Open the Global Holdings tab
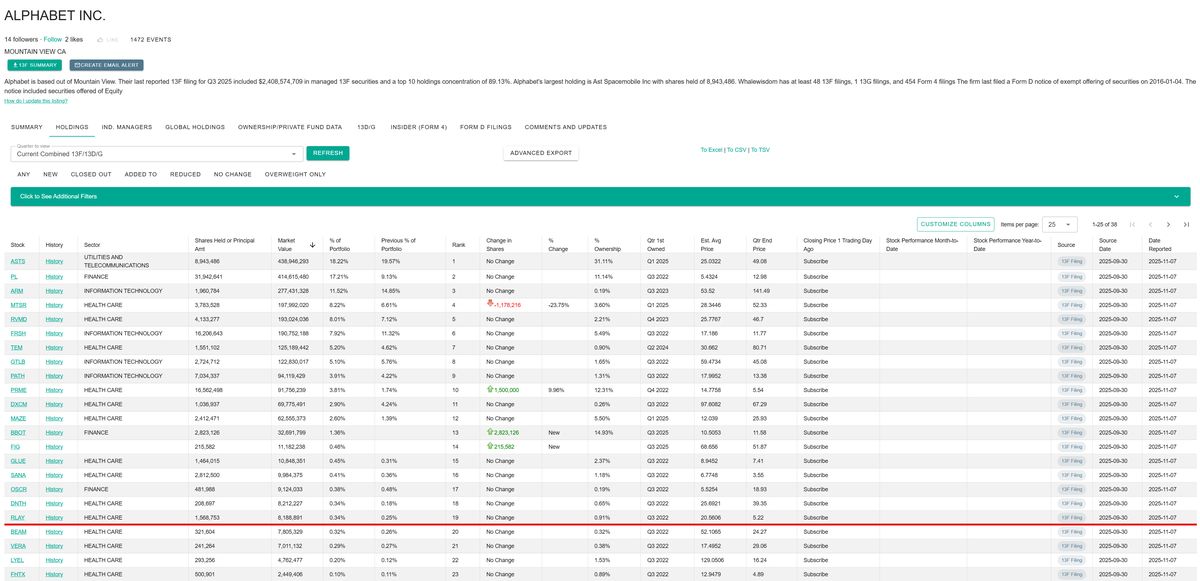This screenshot has height=581, width=1200. click(195, 127)
